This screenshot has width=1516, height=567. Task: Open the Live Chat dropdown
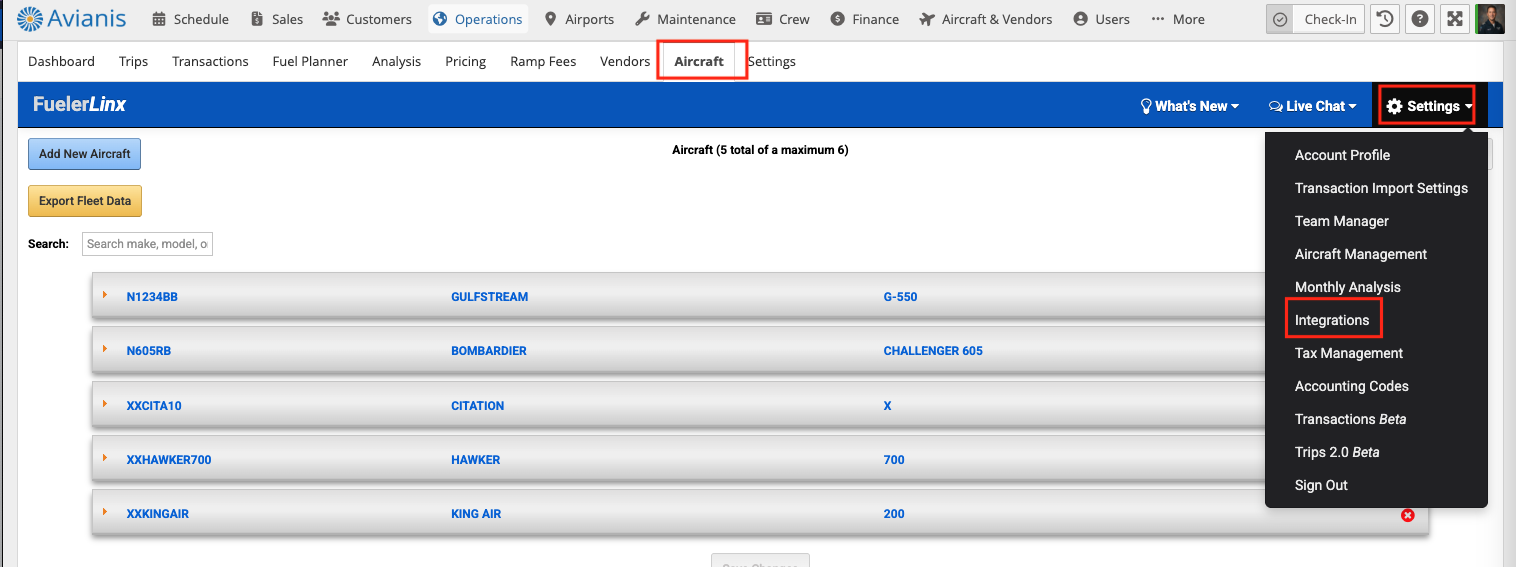[1312, 106]
